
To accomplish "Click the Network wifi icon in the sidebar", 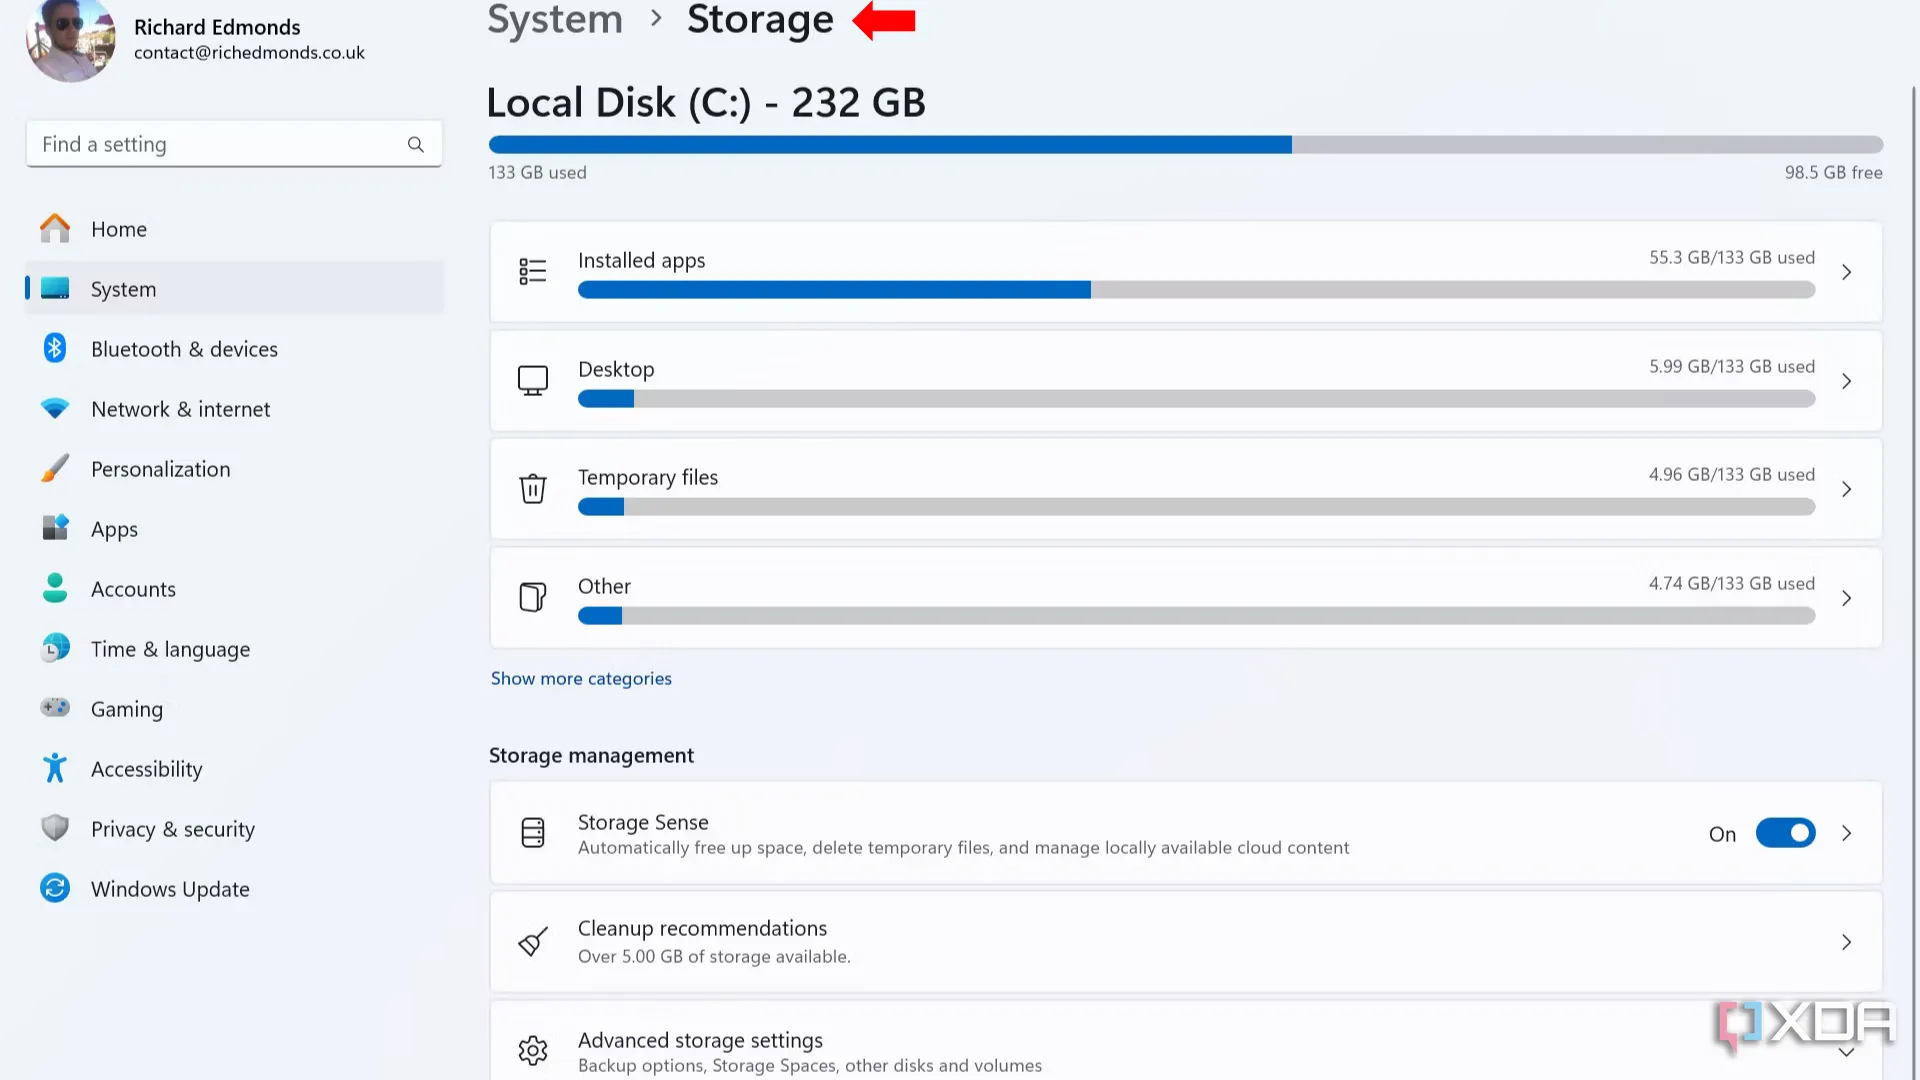I will 55,409.
